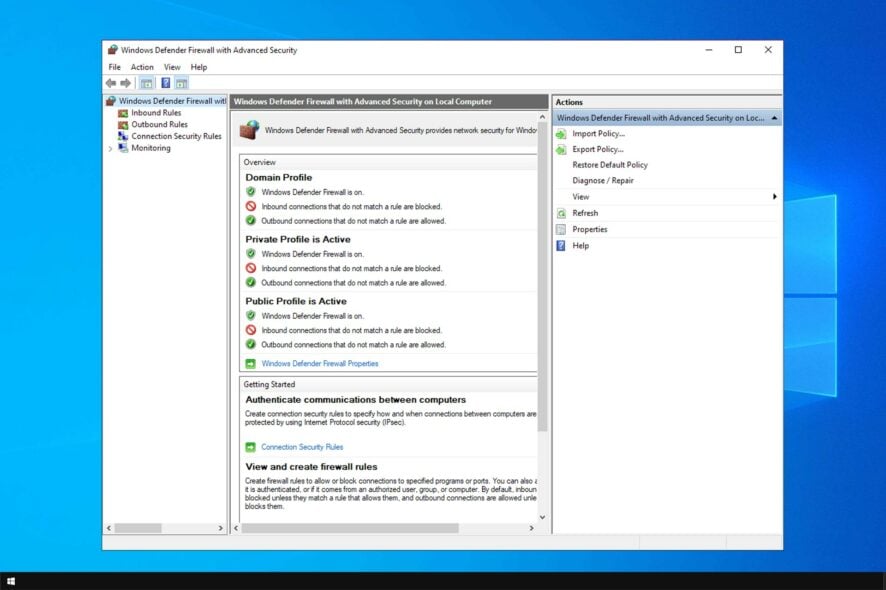Expand the Monitoring tree node
The image size is (886, 590).
click(110, 149)
